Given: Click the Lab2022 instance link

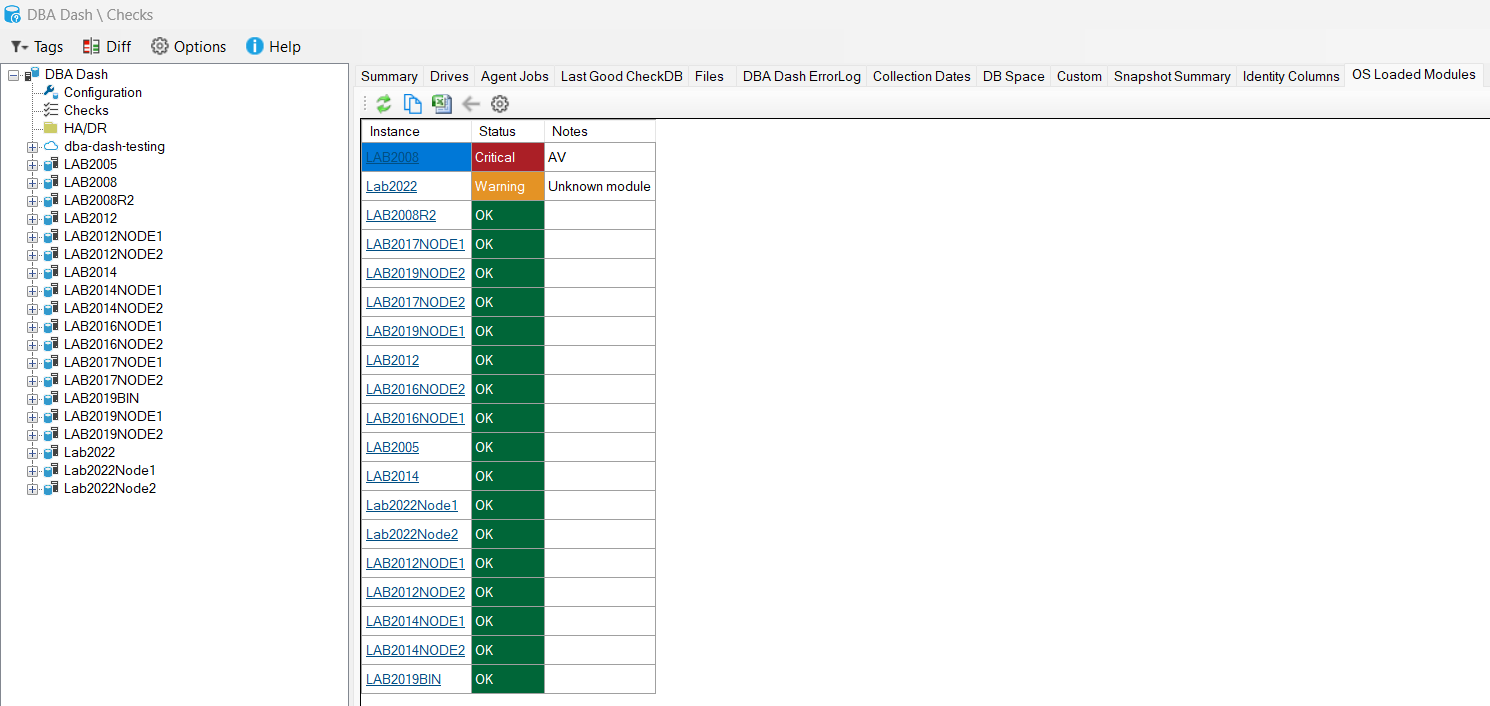Looking at the screenshot, I should (x=391, y=187).
